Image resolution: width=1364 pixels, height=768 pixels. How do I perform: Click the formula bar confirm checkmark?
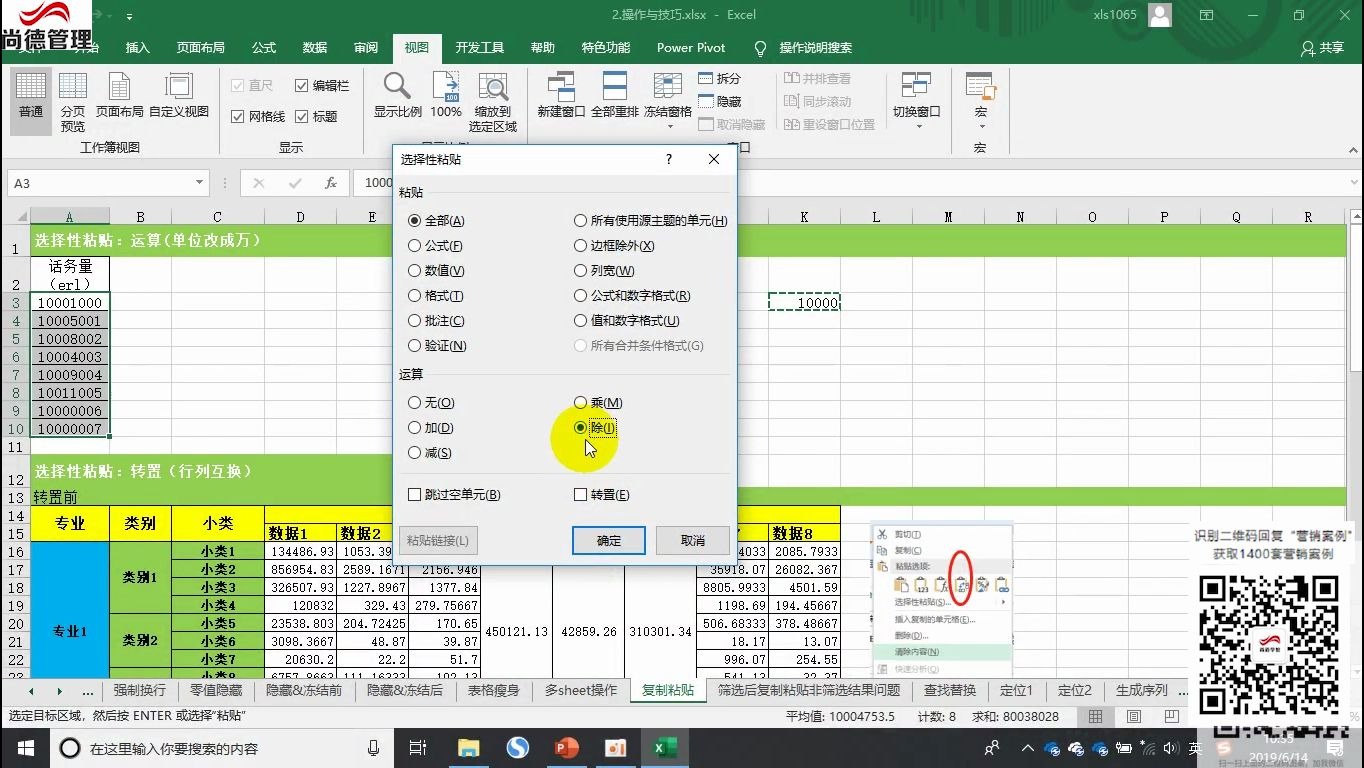tap(295, 183)
